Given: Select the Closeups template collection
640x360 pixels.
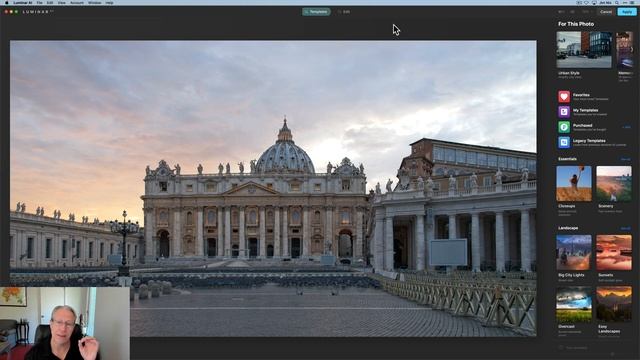Looking at the screenshot, I should 574,183.
